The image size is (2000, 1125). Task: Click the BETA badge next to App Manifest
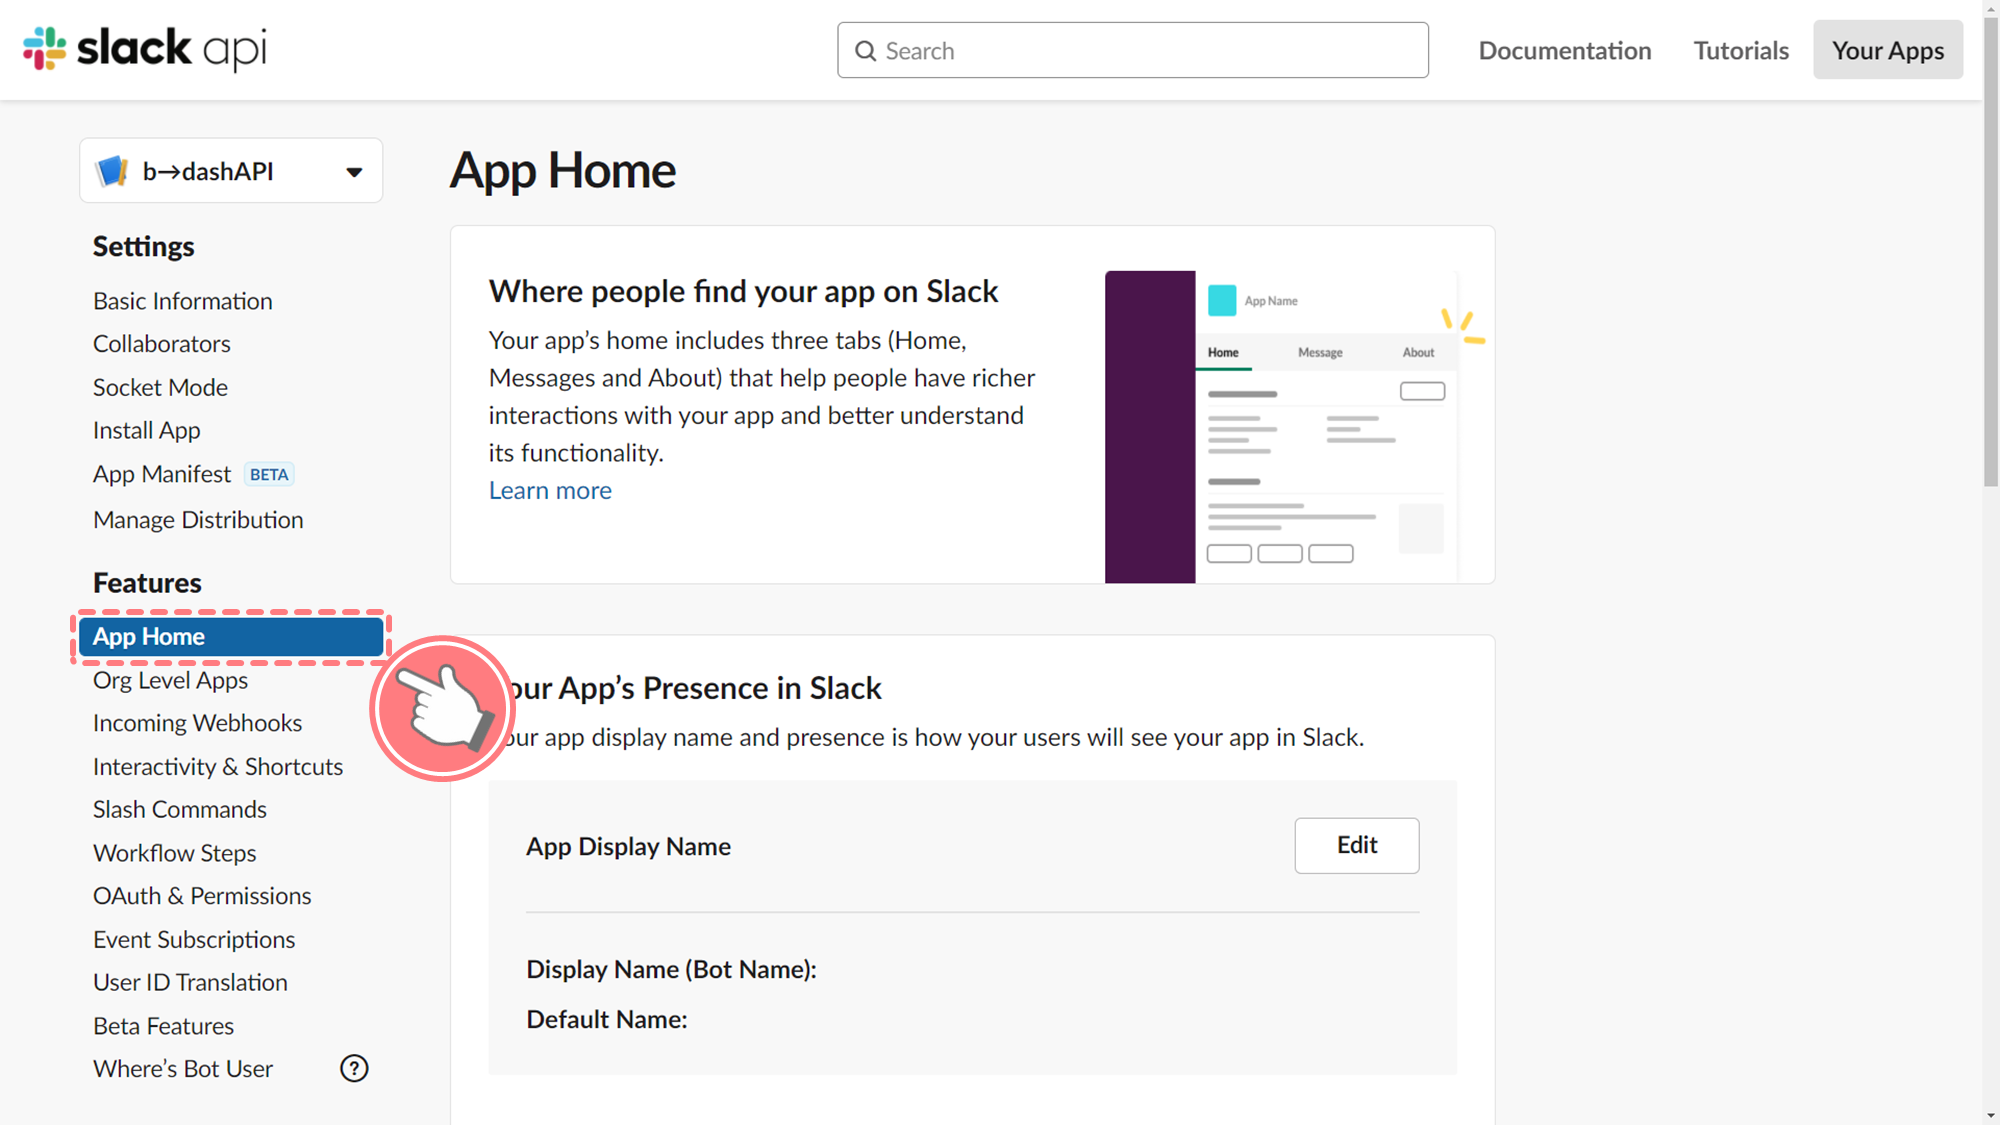point(269,474)
